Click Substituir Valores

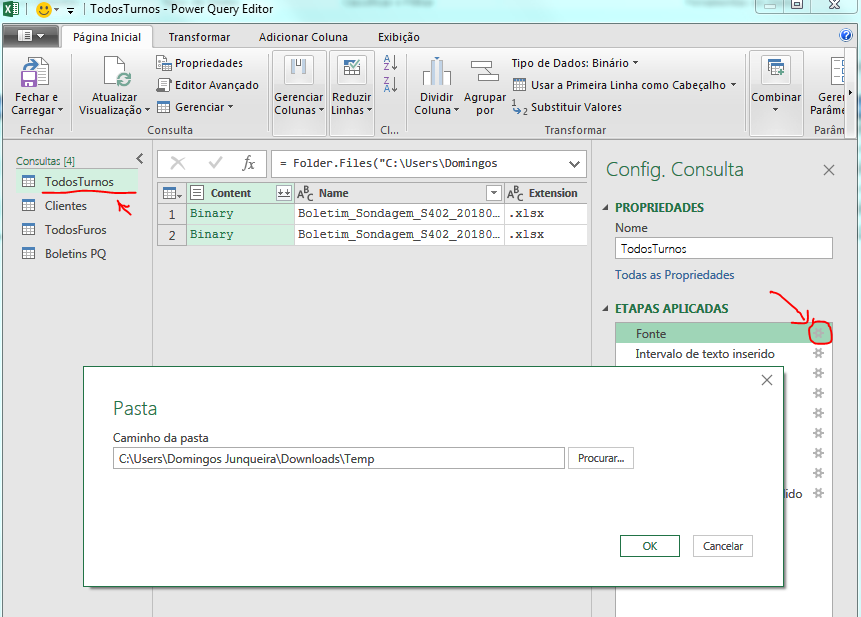pyautogui.click(x=567, y=107)
